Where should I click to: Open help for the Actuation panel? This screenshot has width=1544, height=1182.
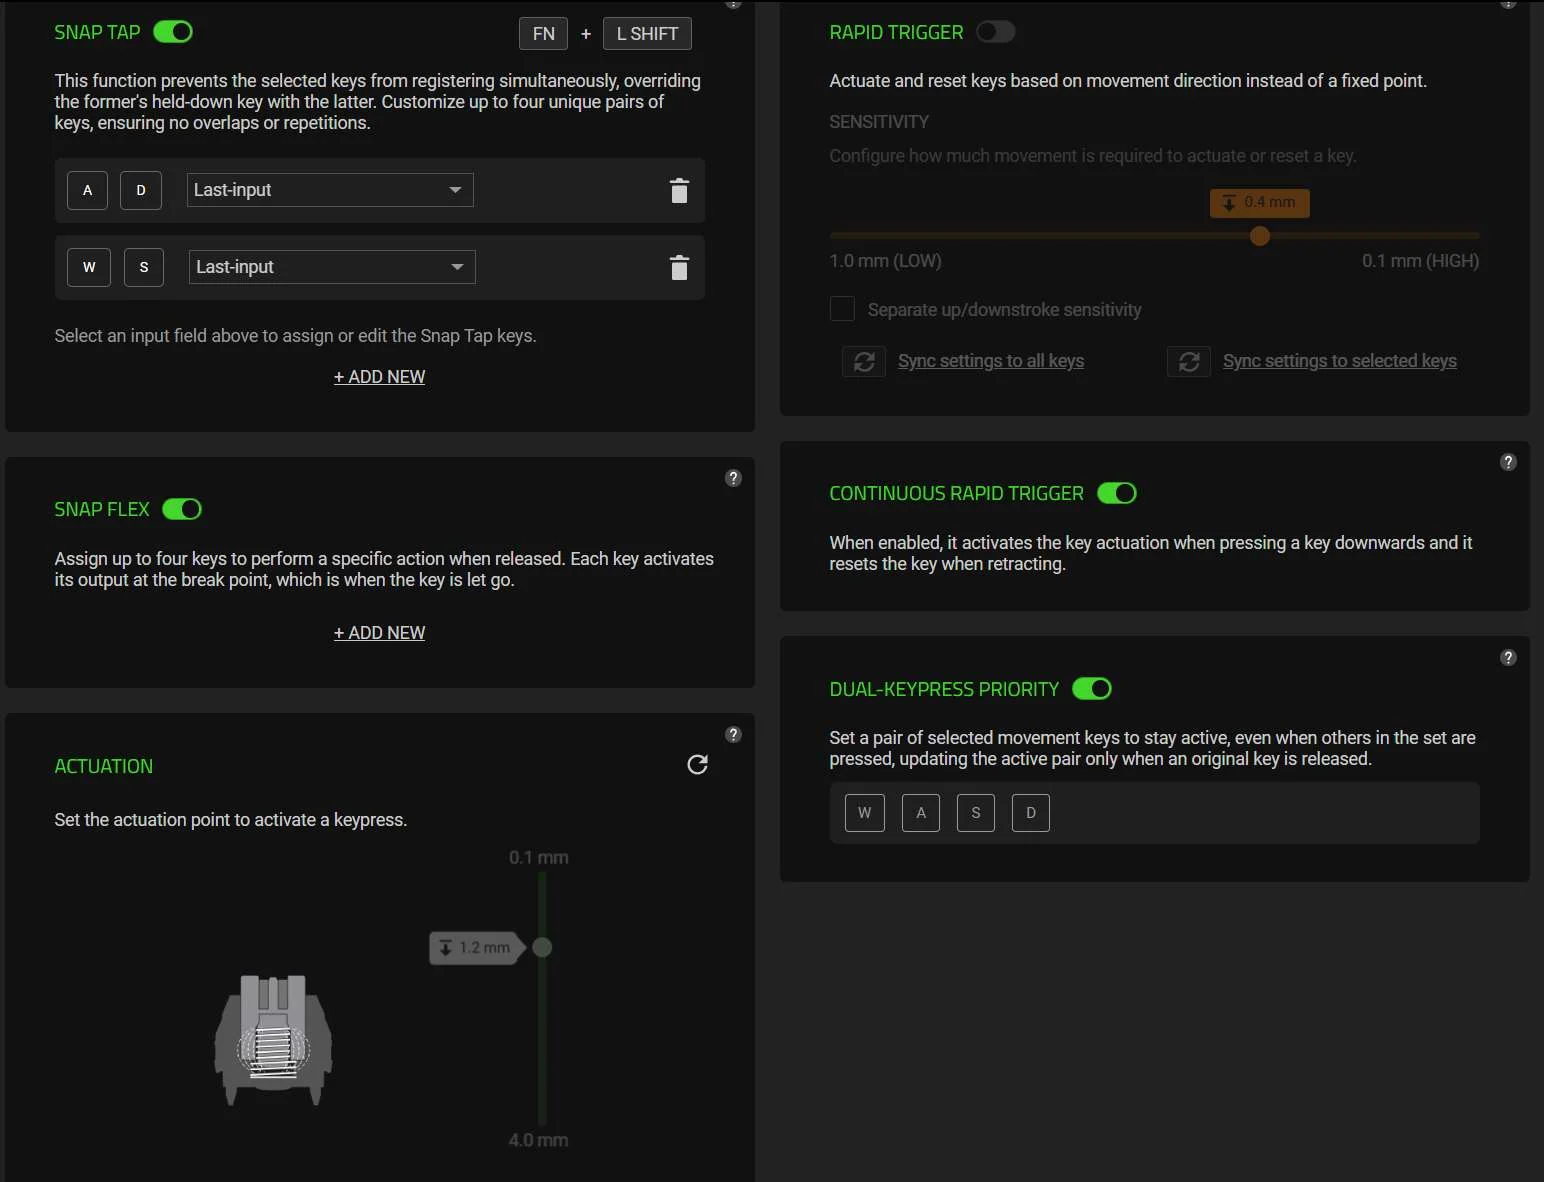click(733, 734)
